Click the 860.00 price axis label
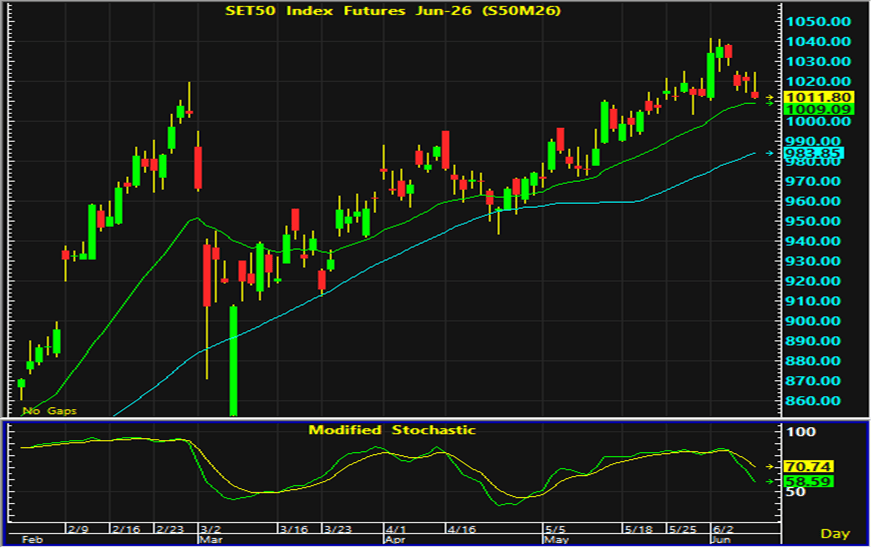The width and height of the screenshot is (872, 548). 814,401
